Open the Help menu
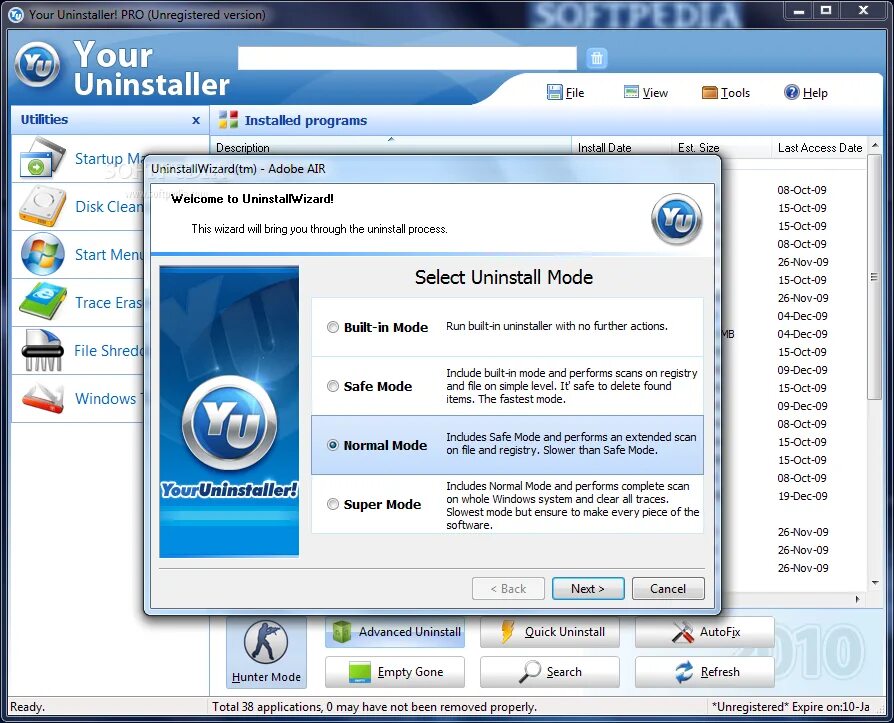This screenshot has width=894, height=723. [806, 92]
